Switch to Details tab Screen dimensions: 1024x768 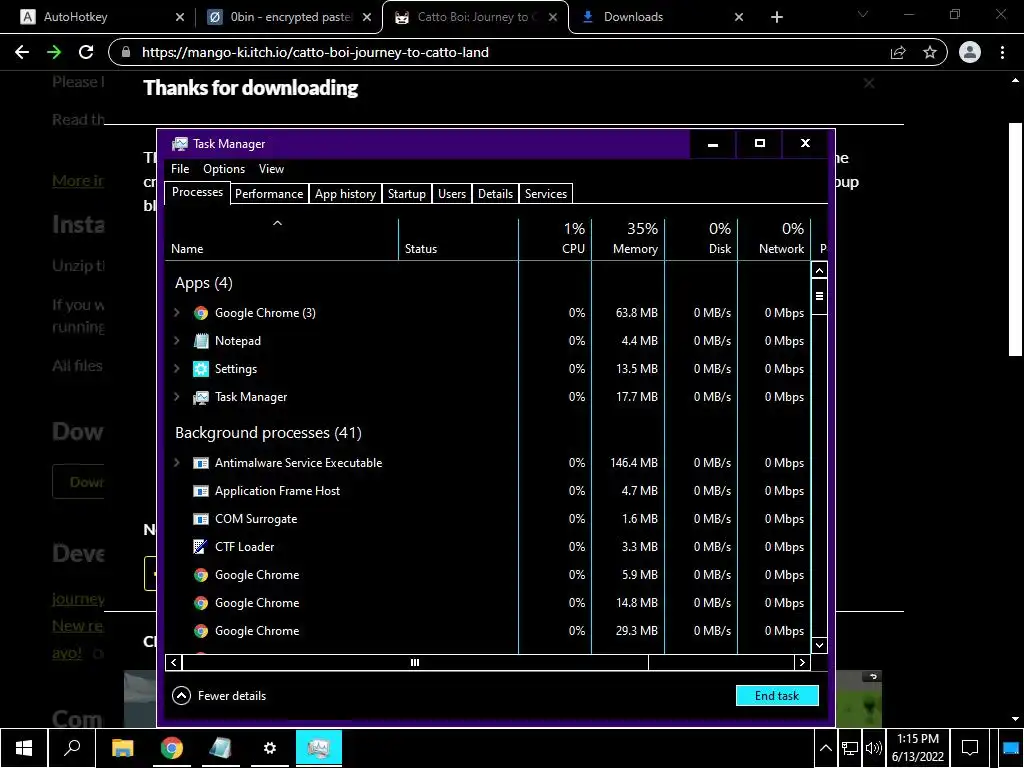click(x=496, y=194)
